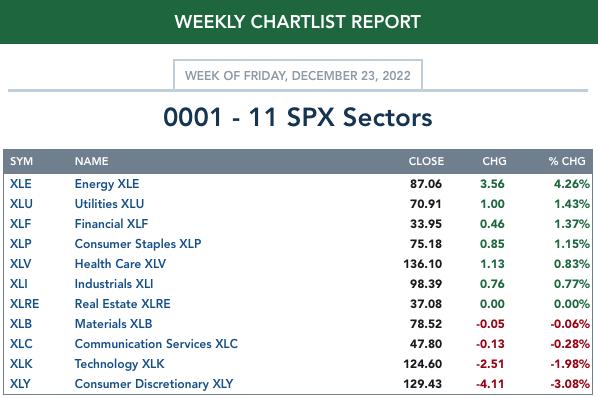Image resolution: width=598 pixels, height=398 pixels.
Task: Click the XLI symbol link
Action: click(x=19, y=284)
